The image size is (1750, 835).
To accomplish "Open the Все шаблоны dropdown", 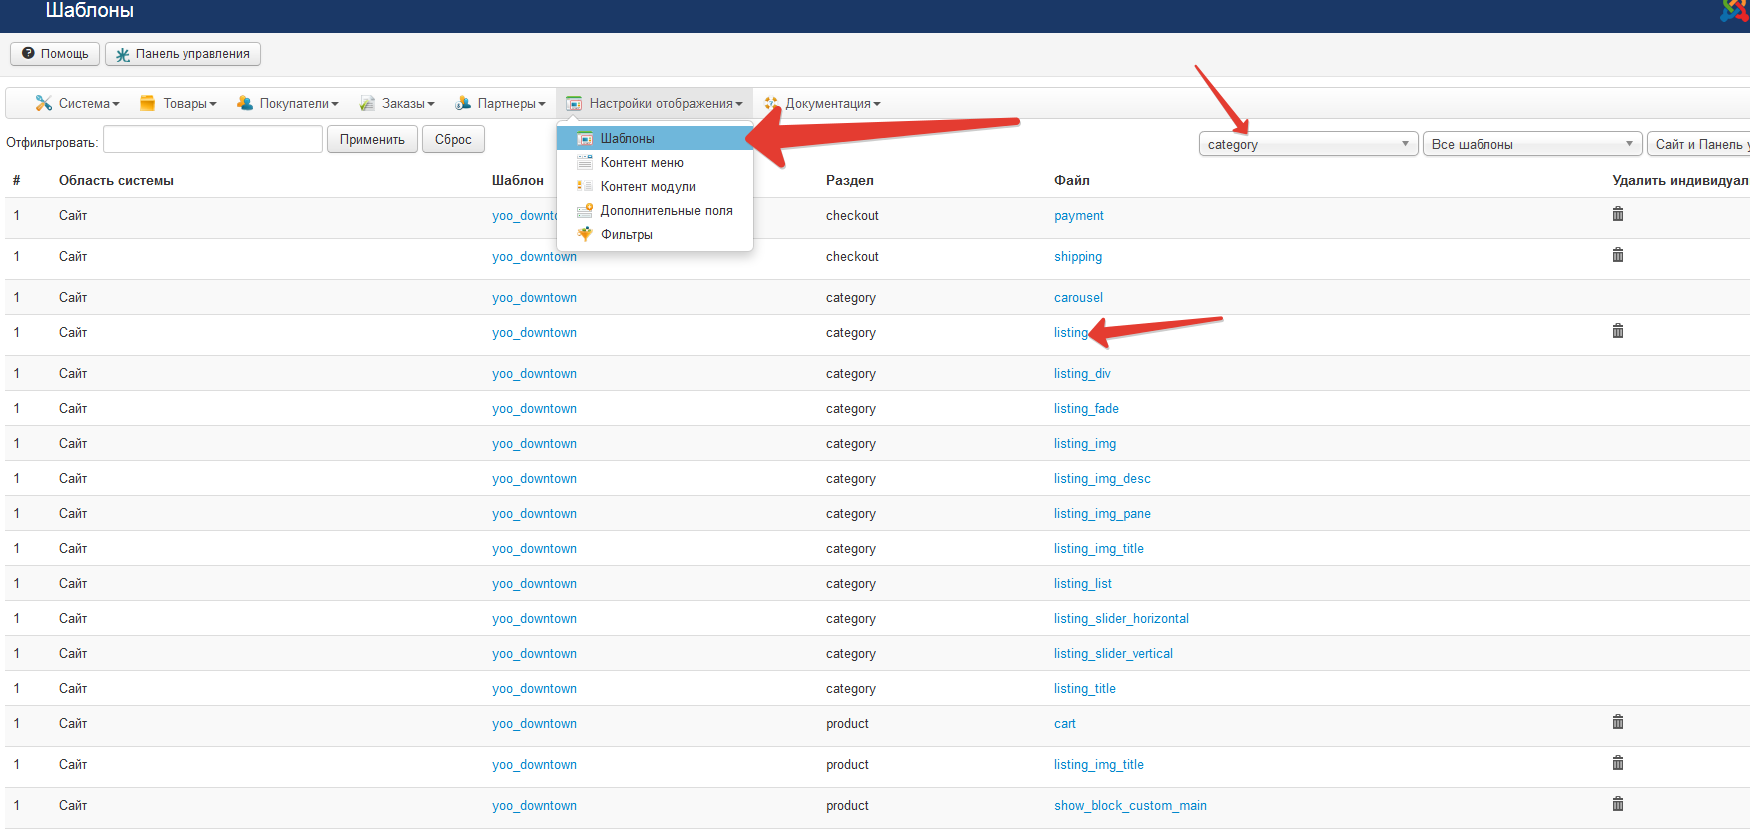I will pyautogui.click(x=1533, y=145).
